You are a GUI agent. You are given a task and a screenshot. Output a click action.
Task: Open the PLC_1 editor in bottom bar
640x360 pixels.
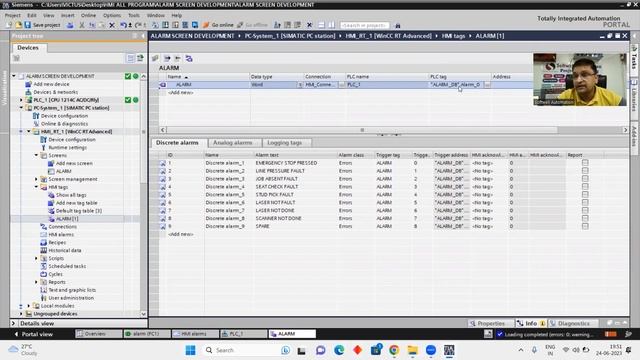point(244,334)
